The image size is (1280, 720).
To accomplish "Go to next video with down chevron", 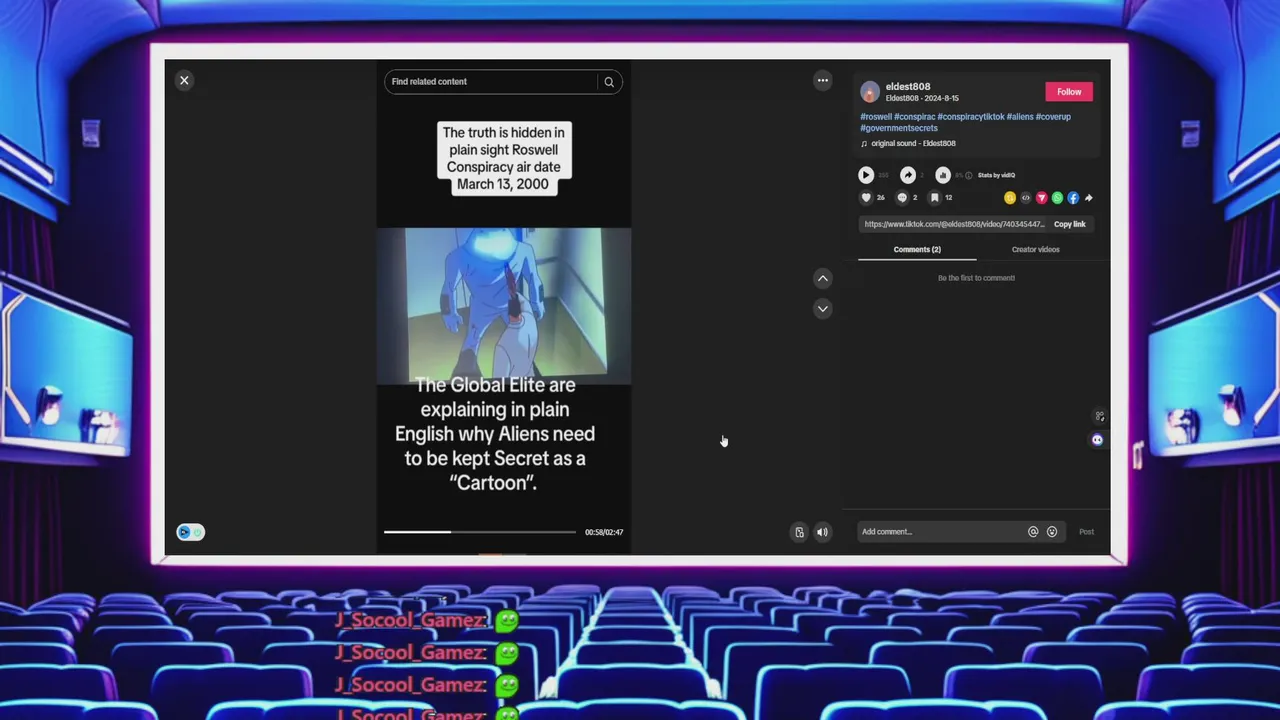I will (823, 309).
